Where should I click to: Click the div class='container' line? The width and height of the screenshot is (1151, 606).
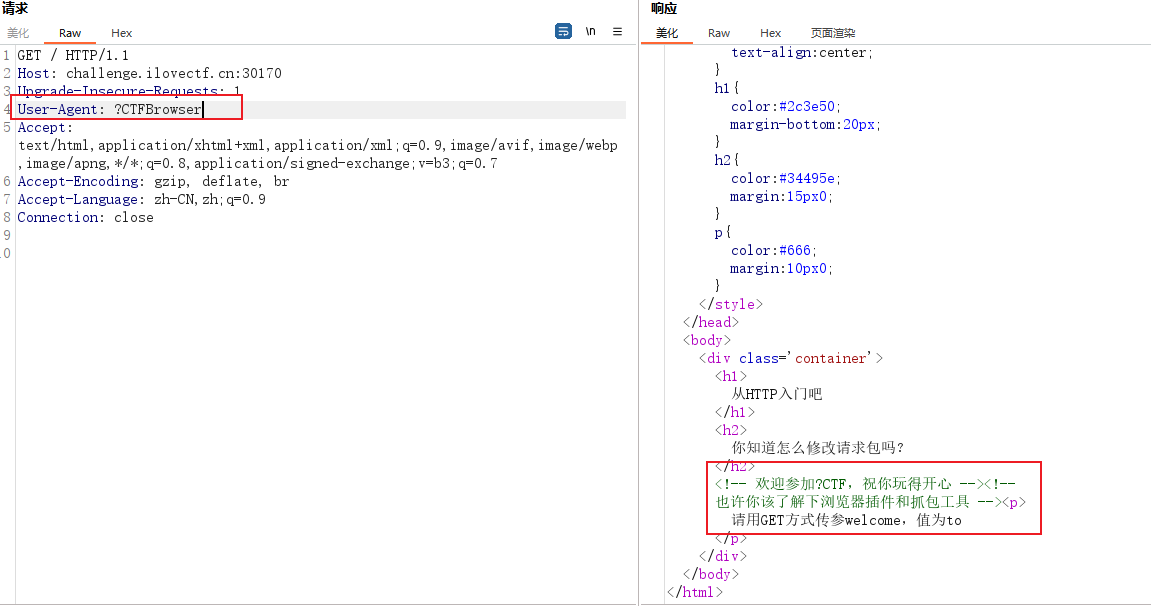791,358
